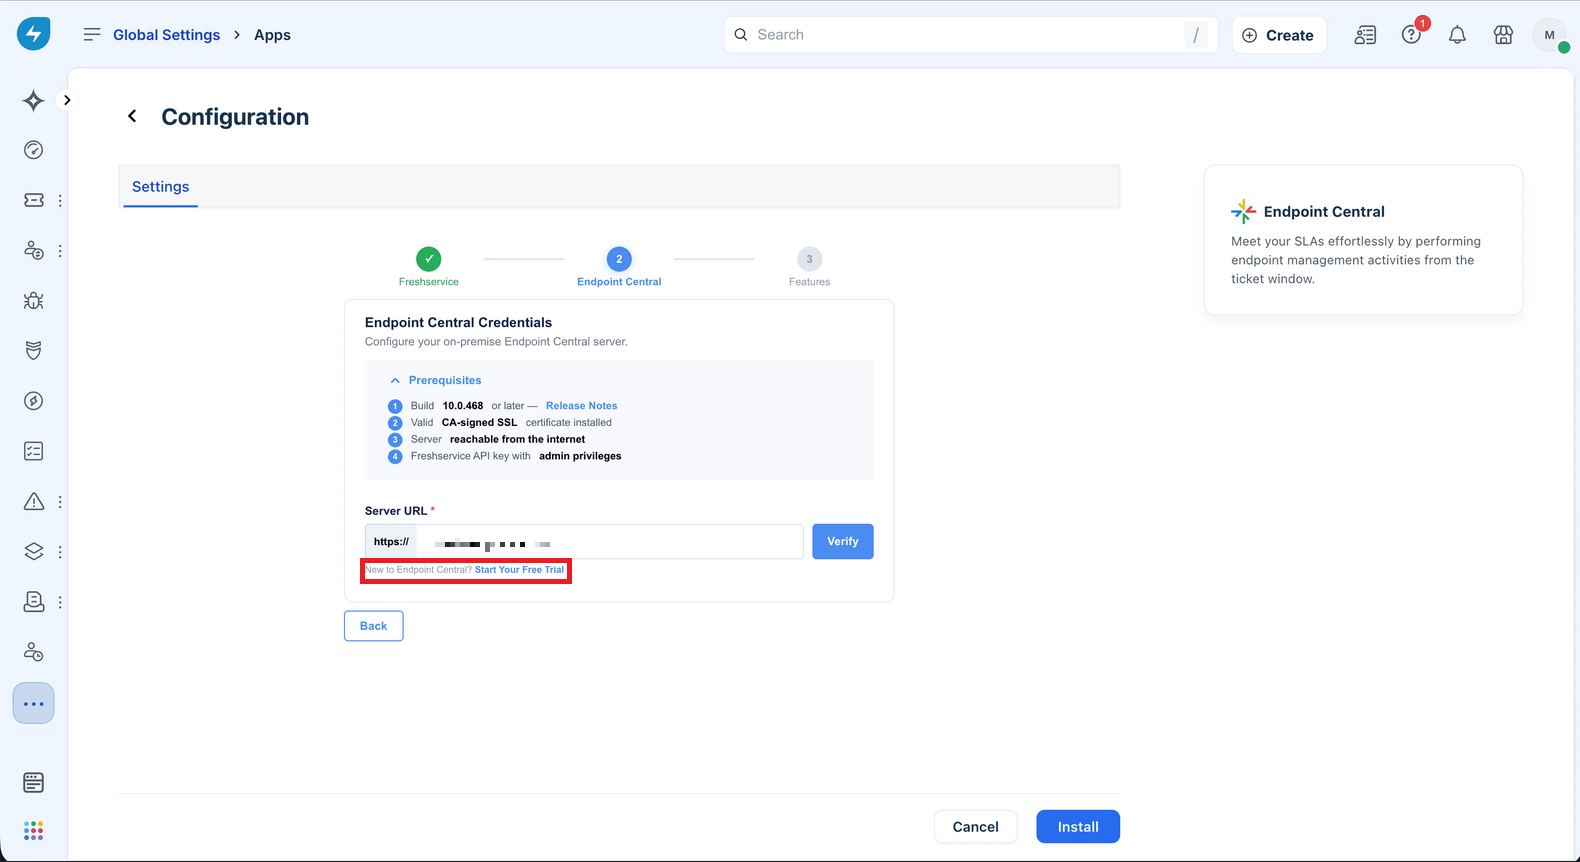The width and height of the screenshot is (1580, 862).
Task: Click the https:// prefix label
Action: (x=391, y=542)
